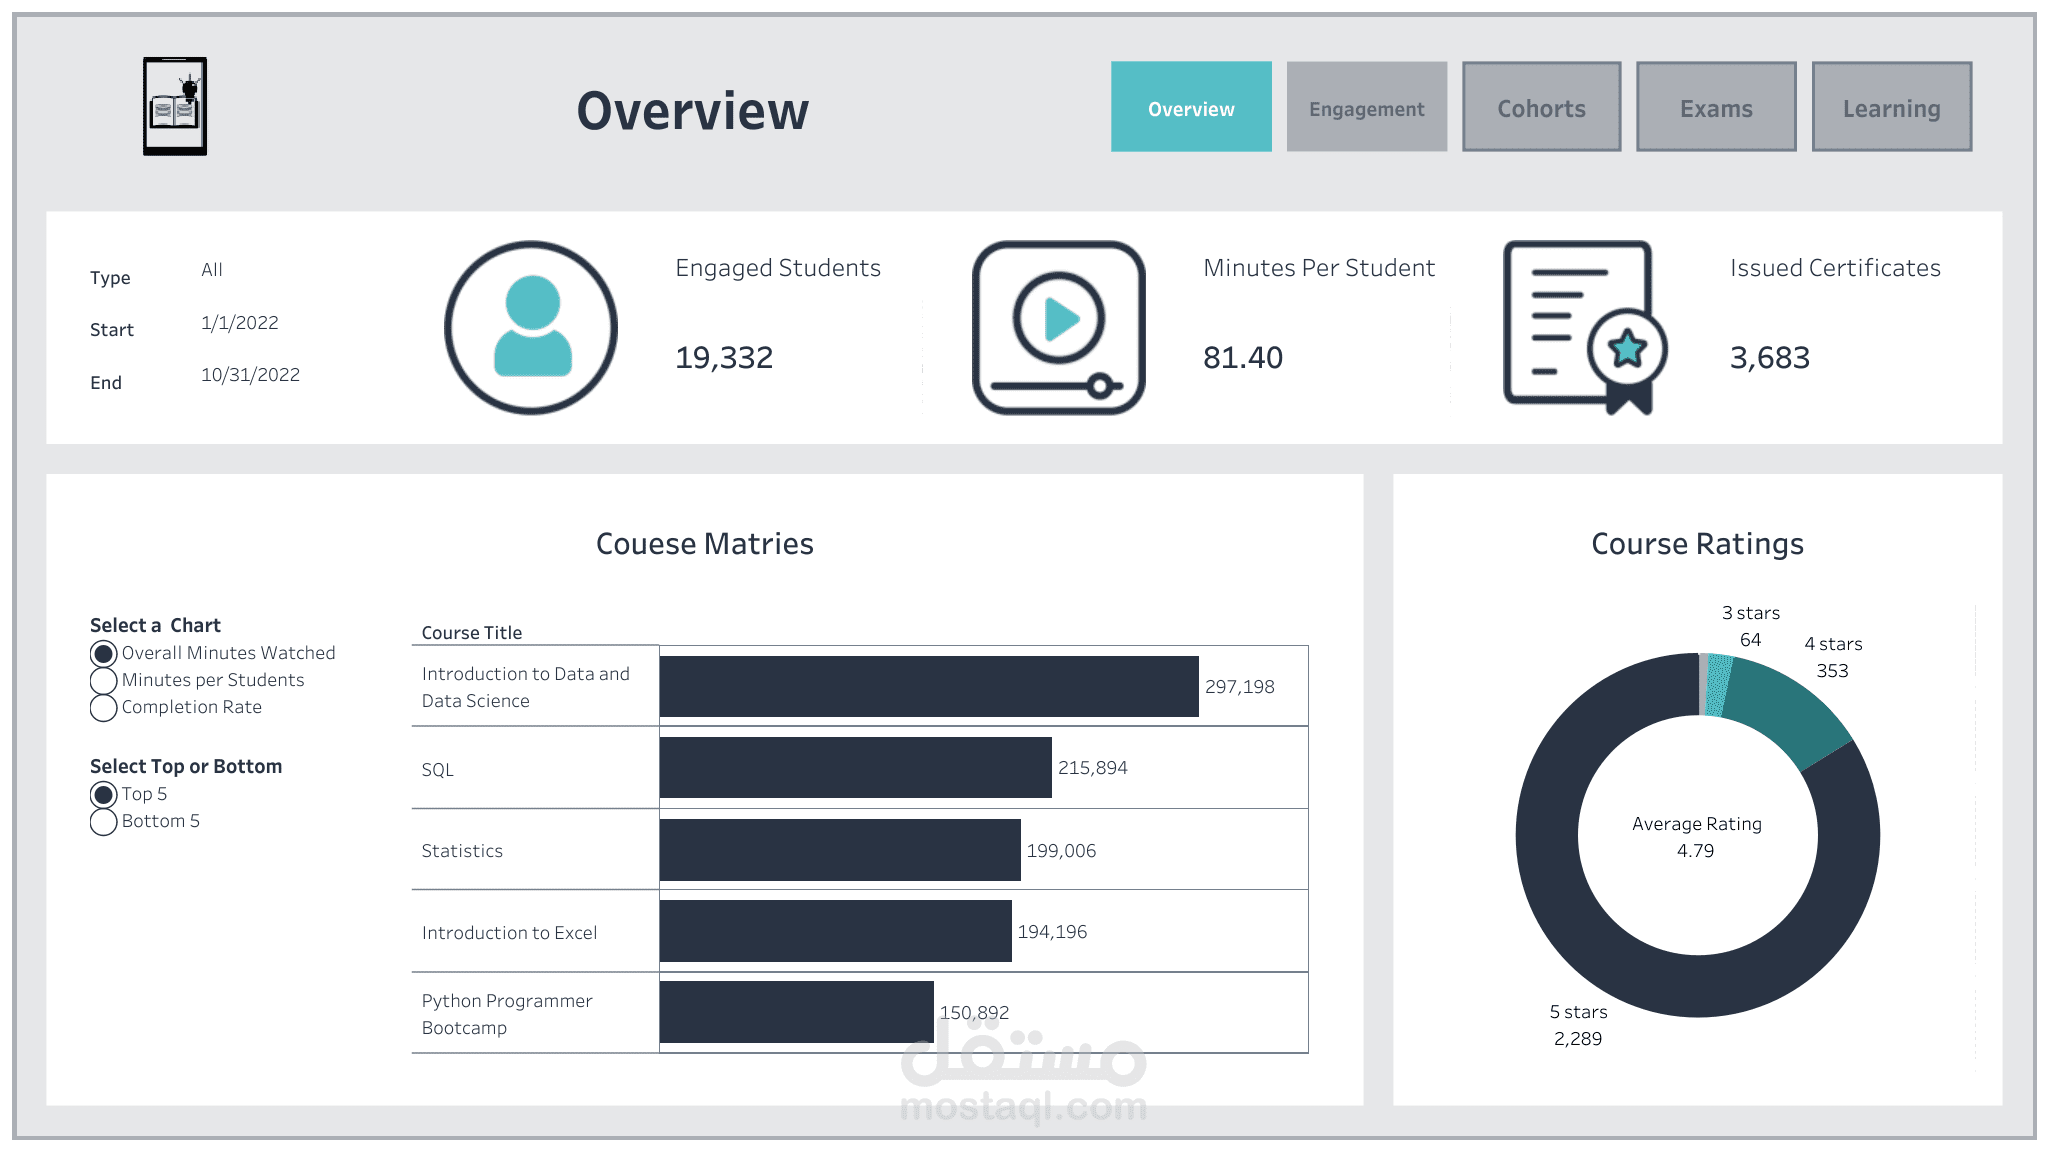This screenshot has height=1151, width=2048.
Task: Click the Statistics course bar
Action: (x=840, y=850)
